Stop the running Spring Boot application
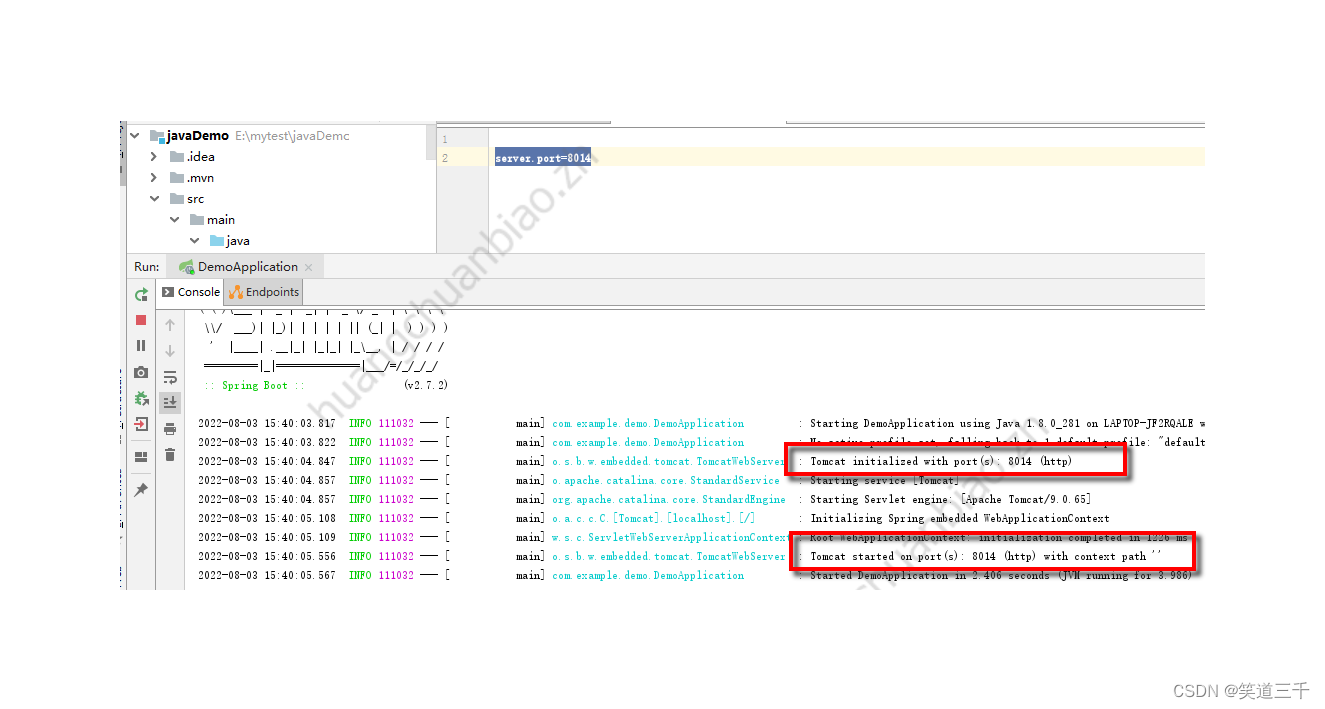Viewport: 1325px width, 709px height. [141, 320]
